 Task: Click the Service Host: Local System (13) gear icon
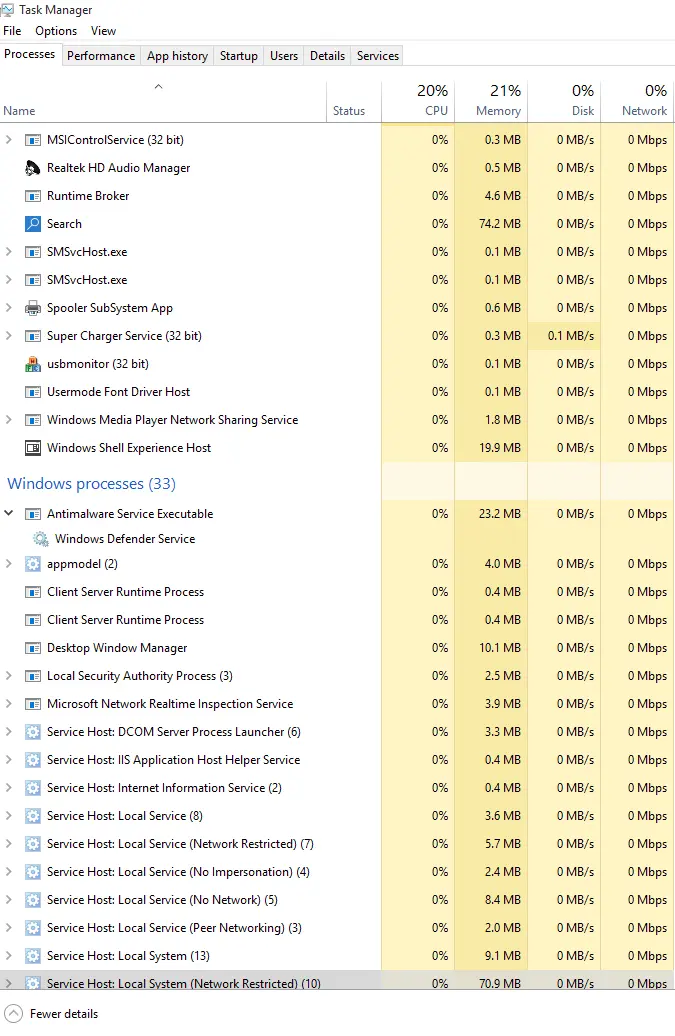(x=32, y=956)
